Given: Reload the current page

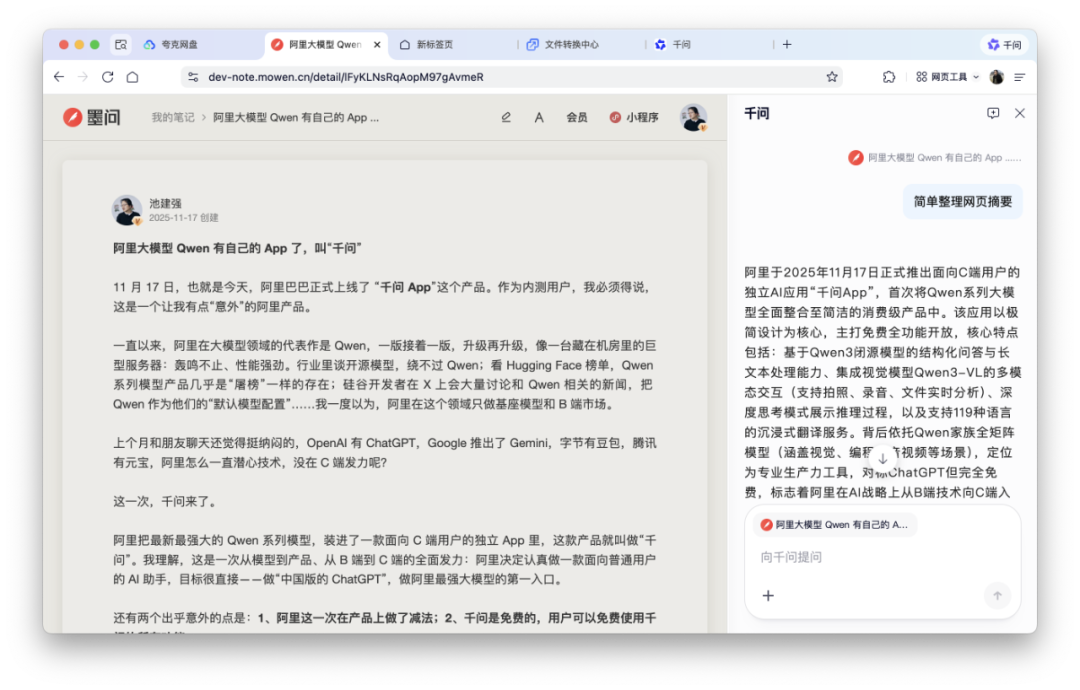Looking at the screenshot, I should 107,77.
